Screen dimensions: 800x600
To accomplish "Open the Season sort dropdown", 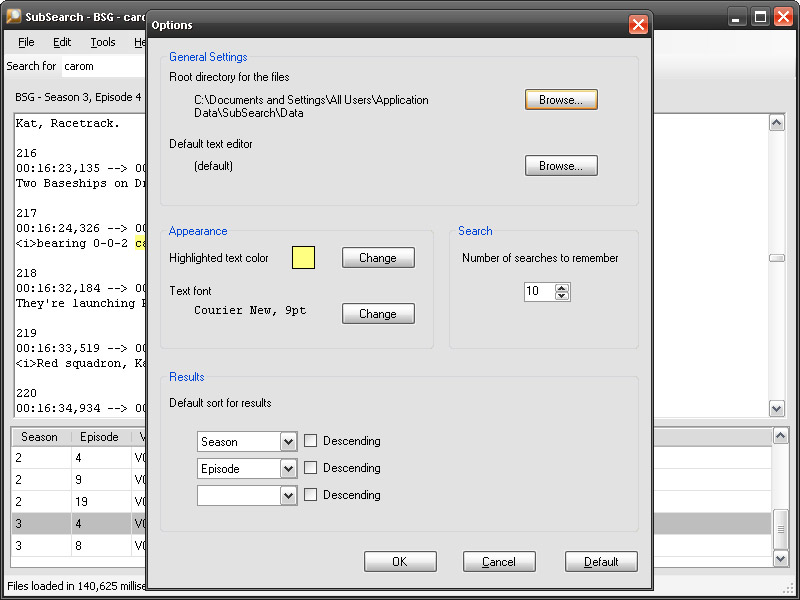I will click(289, 441).
